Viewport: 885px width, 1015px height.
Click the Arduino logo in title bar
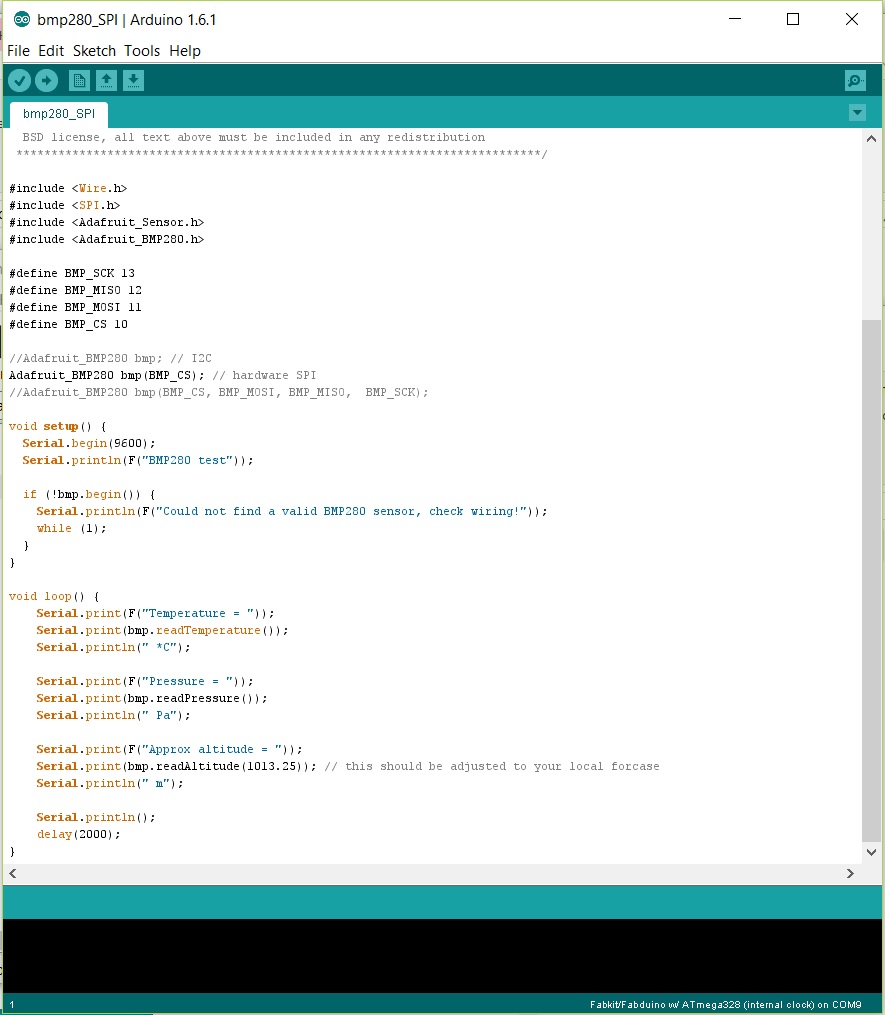click(21, 19)
